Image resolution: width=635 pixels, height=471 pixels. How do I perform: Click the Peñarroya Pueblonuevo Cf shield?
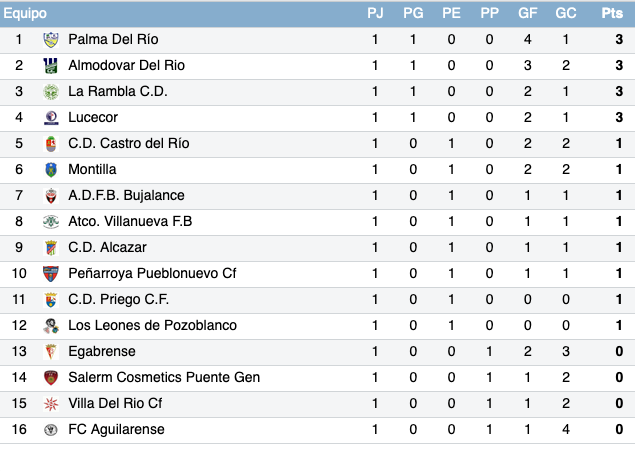[51, 274]
